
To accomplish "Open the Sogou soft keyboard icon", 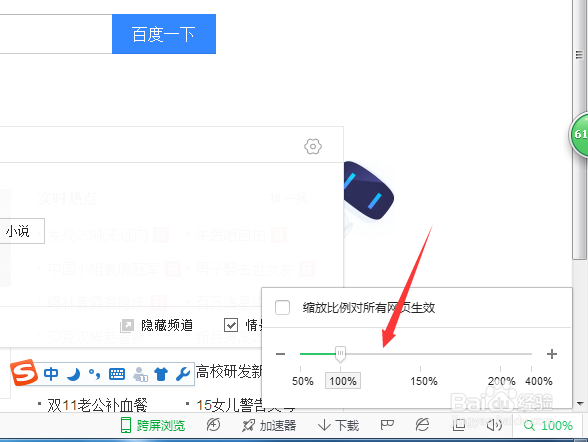I will point(117,374).
